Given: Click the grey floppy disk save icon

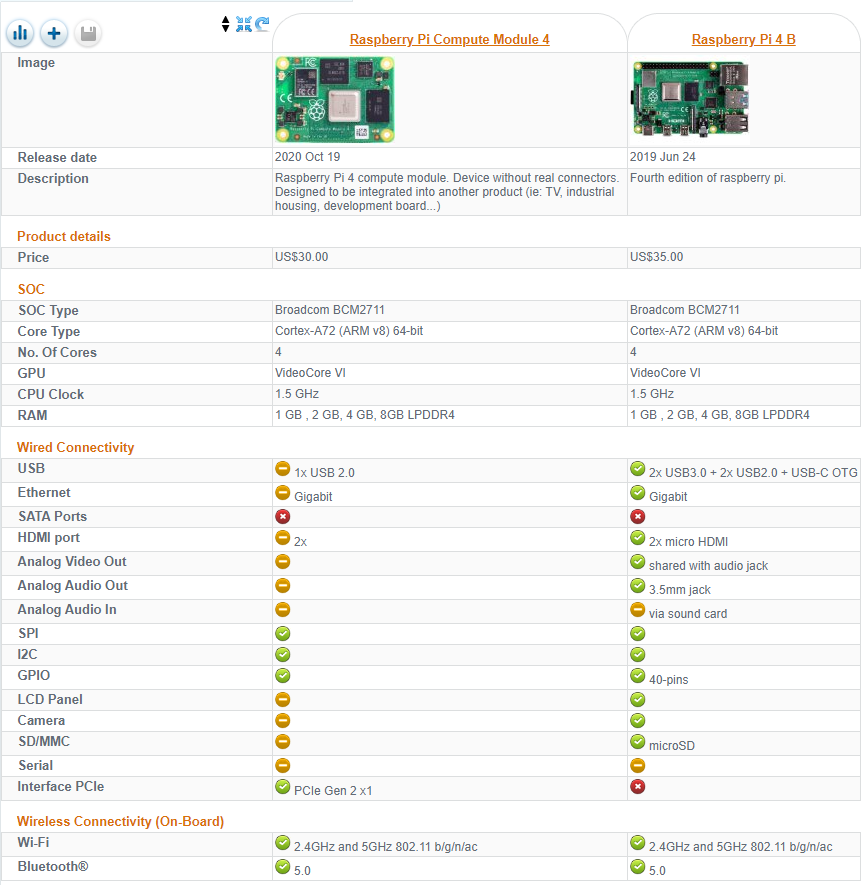Looking at the screenshot, I should coord(88,34).
